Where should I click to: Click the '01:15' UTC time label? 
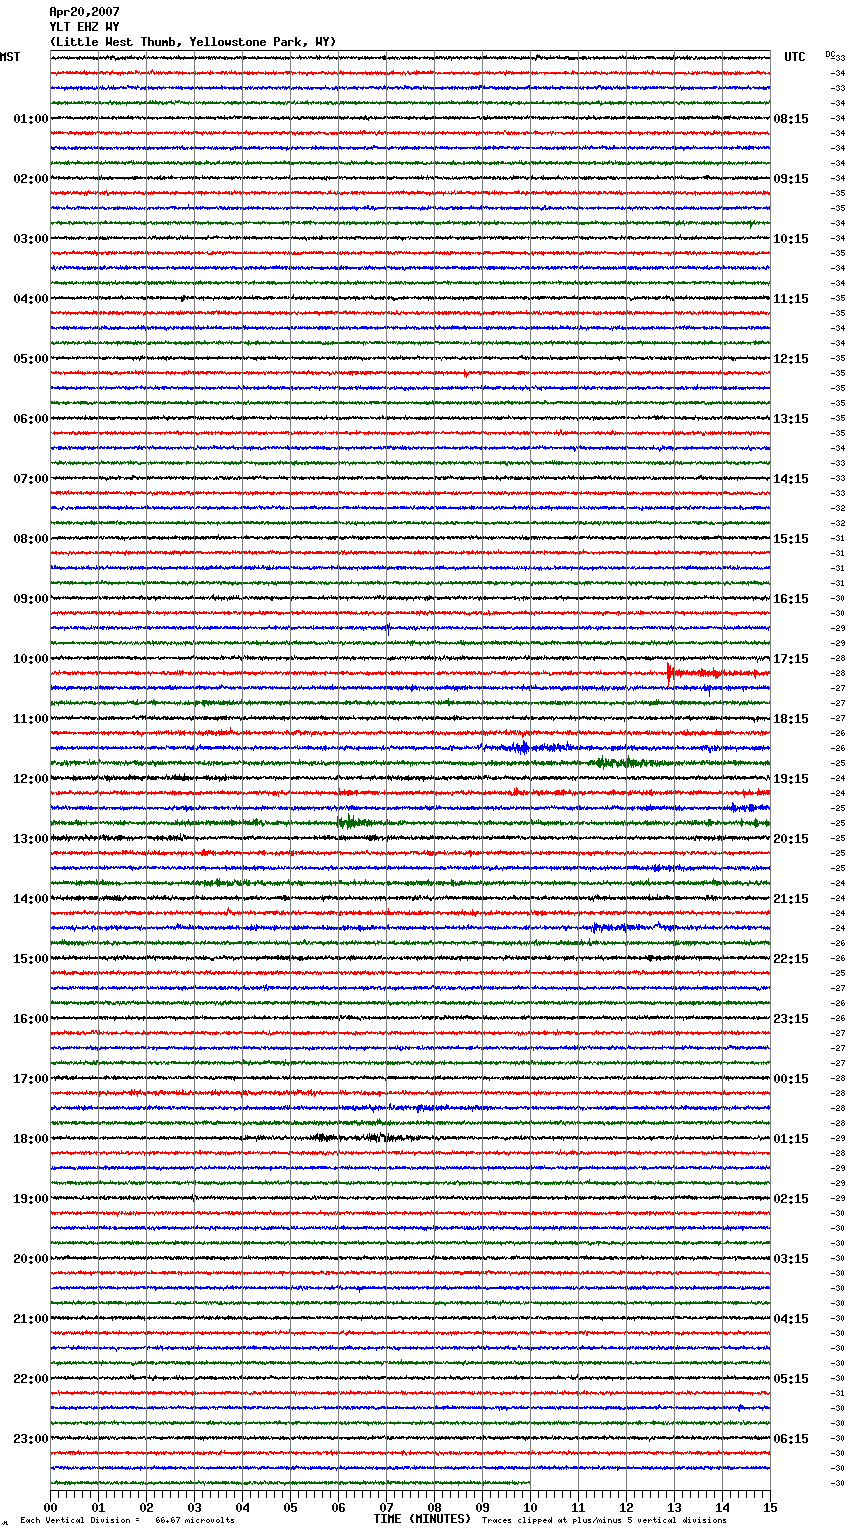(791, 1139)
